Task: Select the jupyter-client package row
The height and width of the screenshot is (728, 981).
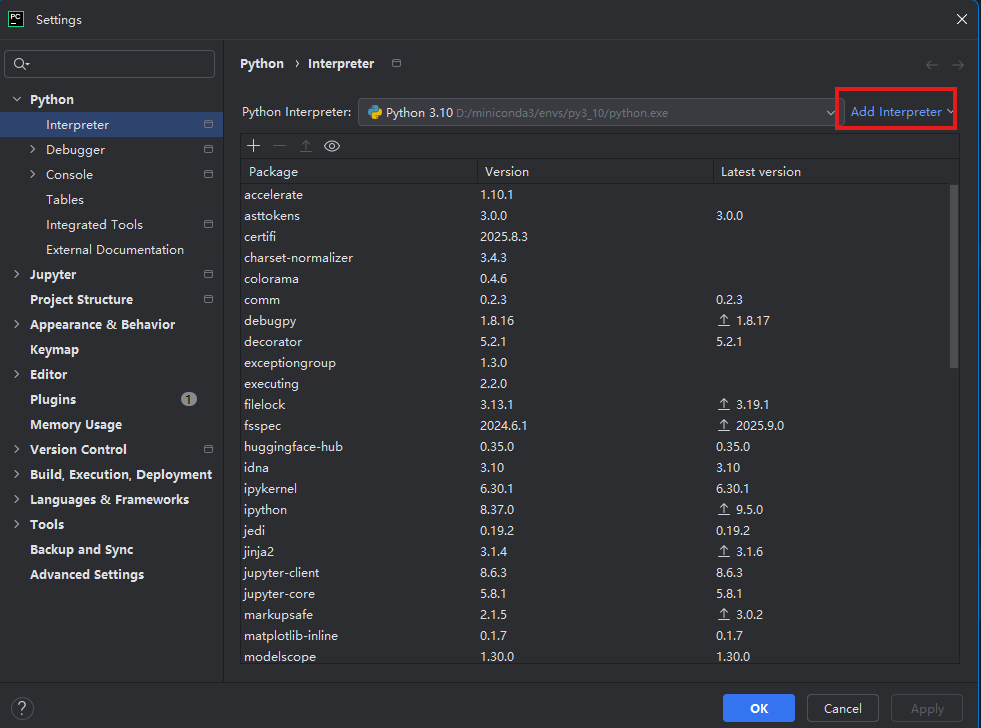Action: point(595,572)
